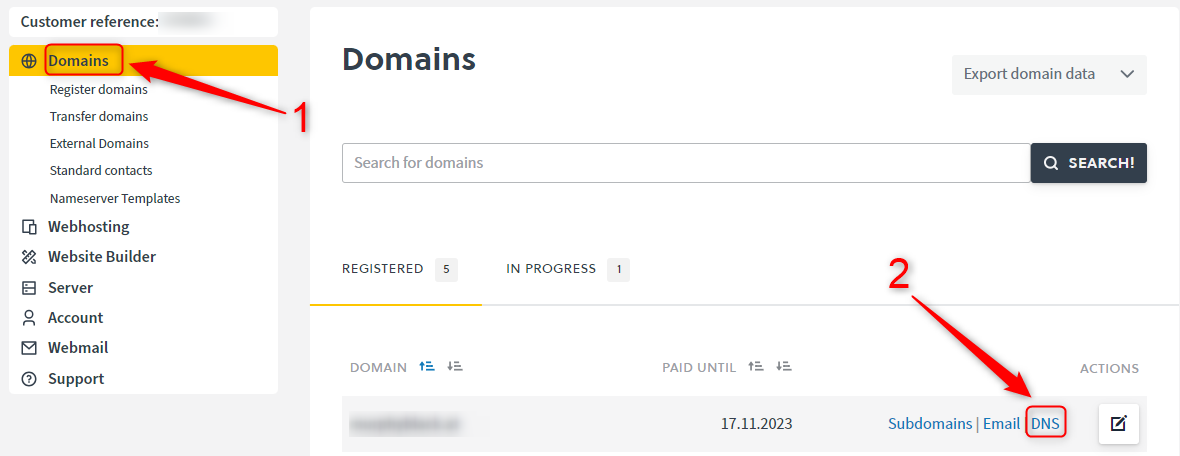
Task: Sort Domain column descending
Action: [x=455, y=367]
